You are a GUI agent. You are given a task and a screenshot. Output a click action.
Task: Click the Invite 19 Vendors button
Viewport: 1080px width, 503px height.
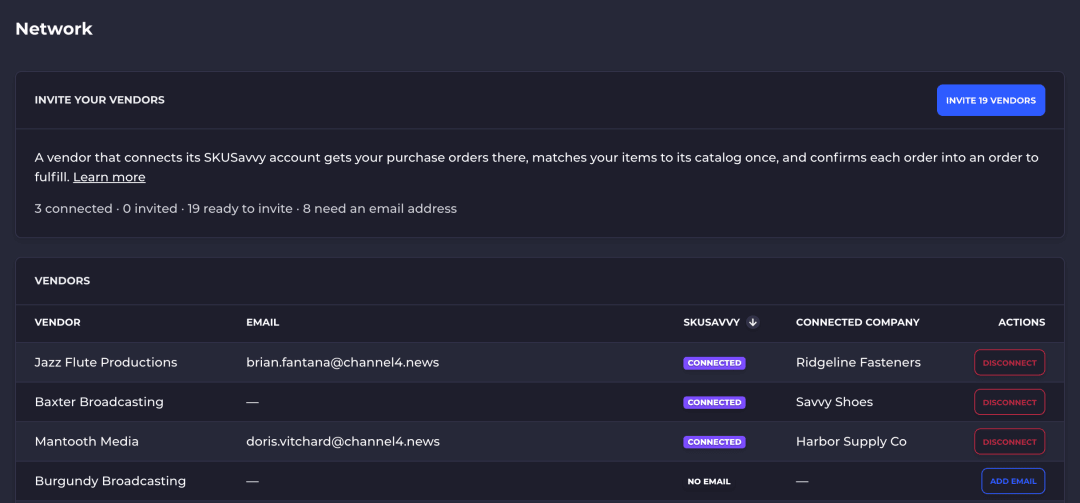(x=990, y=100)
